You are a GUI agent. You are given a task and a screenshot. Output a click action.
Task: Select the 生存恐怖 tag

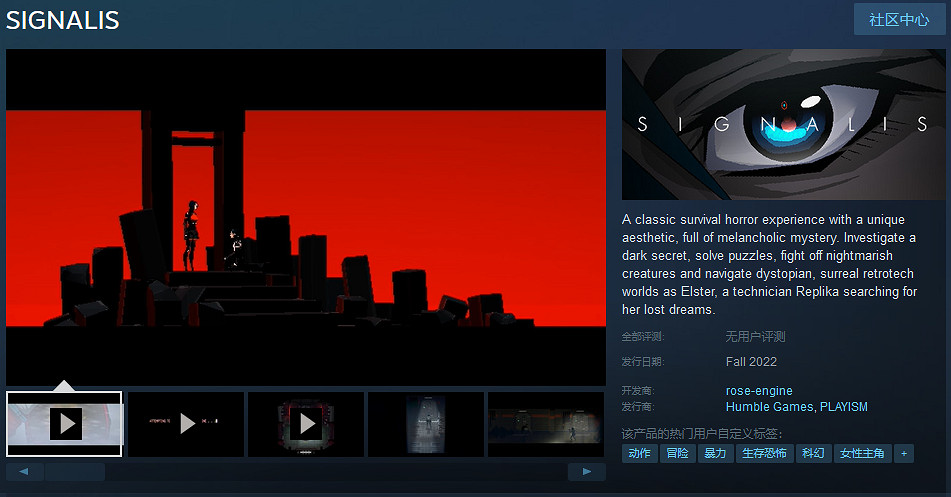point(763,454)
